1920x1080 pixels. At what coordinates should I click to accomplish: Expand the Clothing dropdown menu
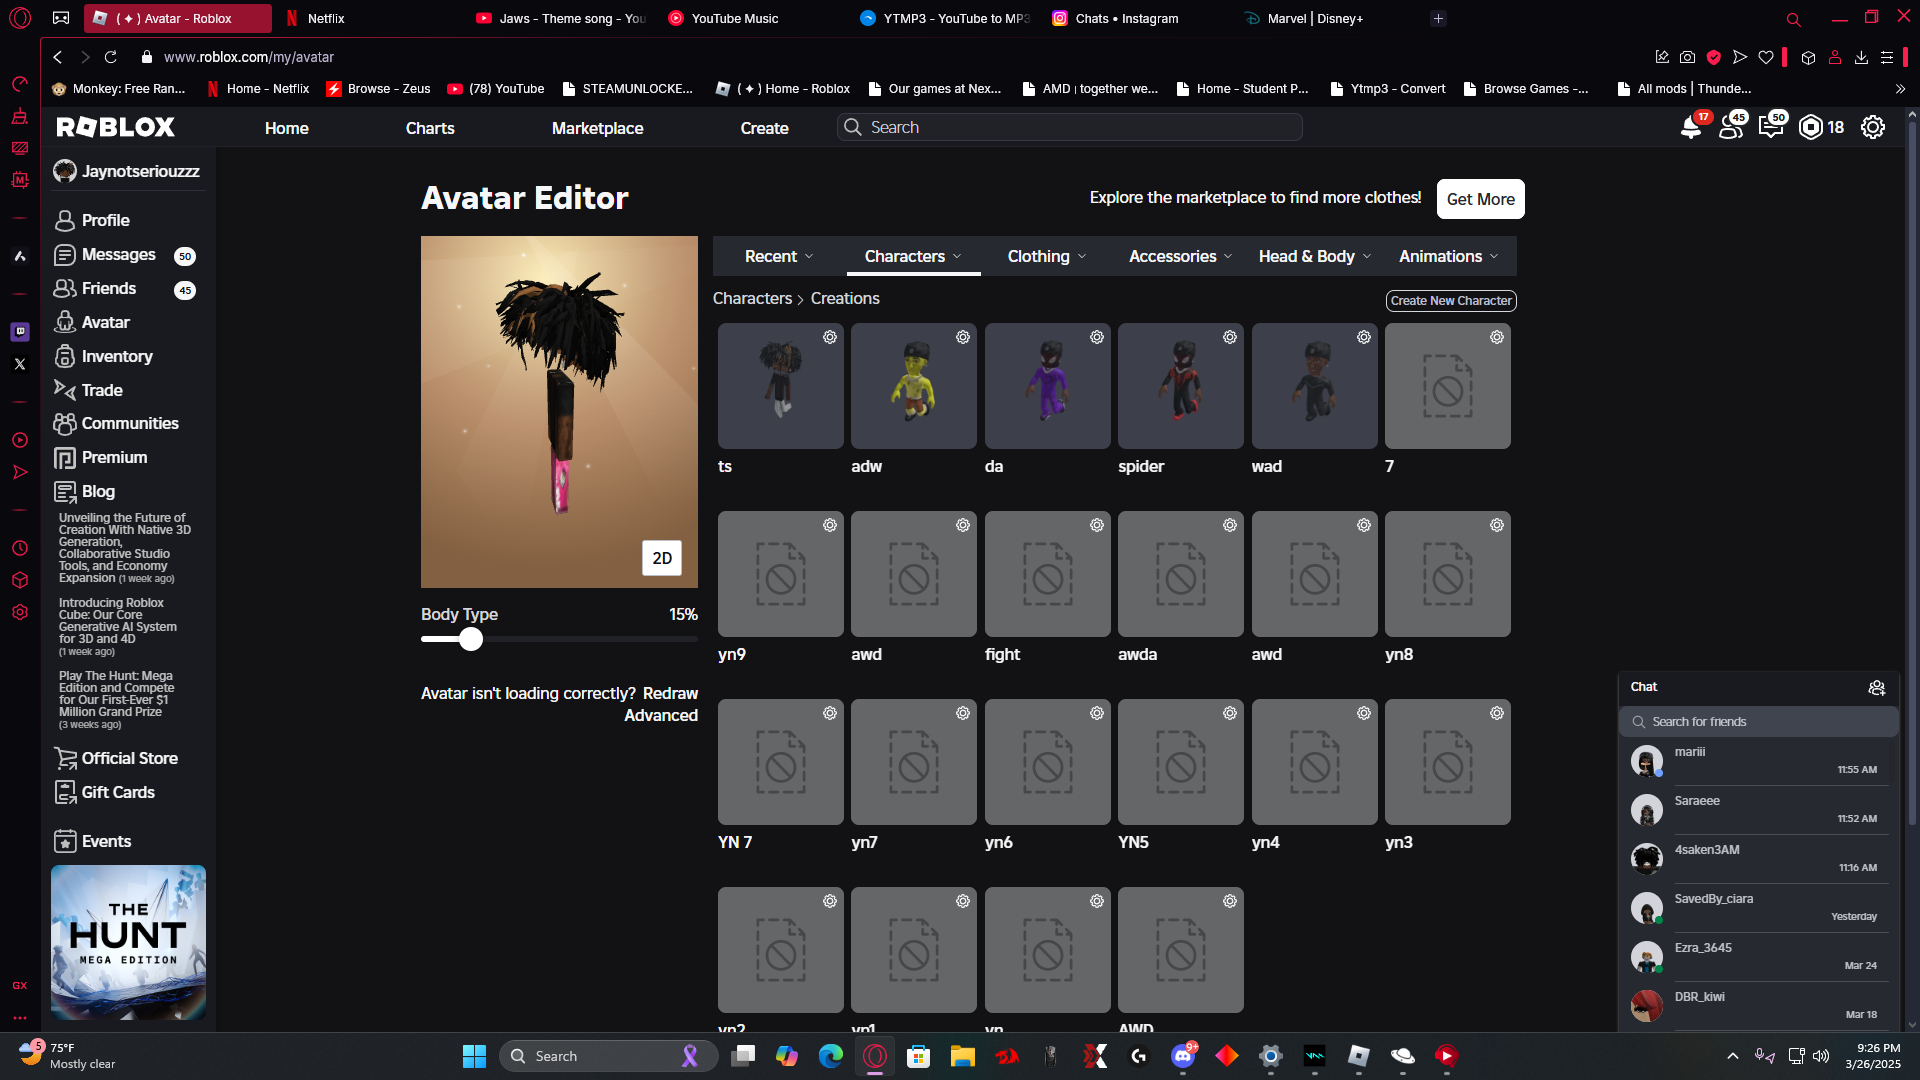(1046, 257)
